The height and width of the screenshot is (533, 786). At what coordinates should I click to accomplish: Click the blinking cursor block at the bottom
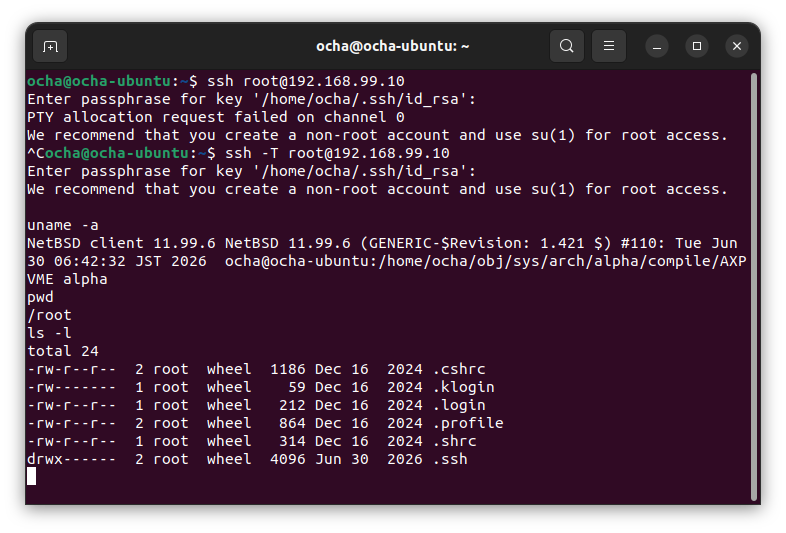coord(32,476)
